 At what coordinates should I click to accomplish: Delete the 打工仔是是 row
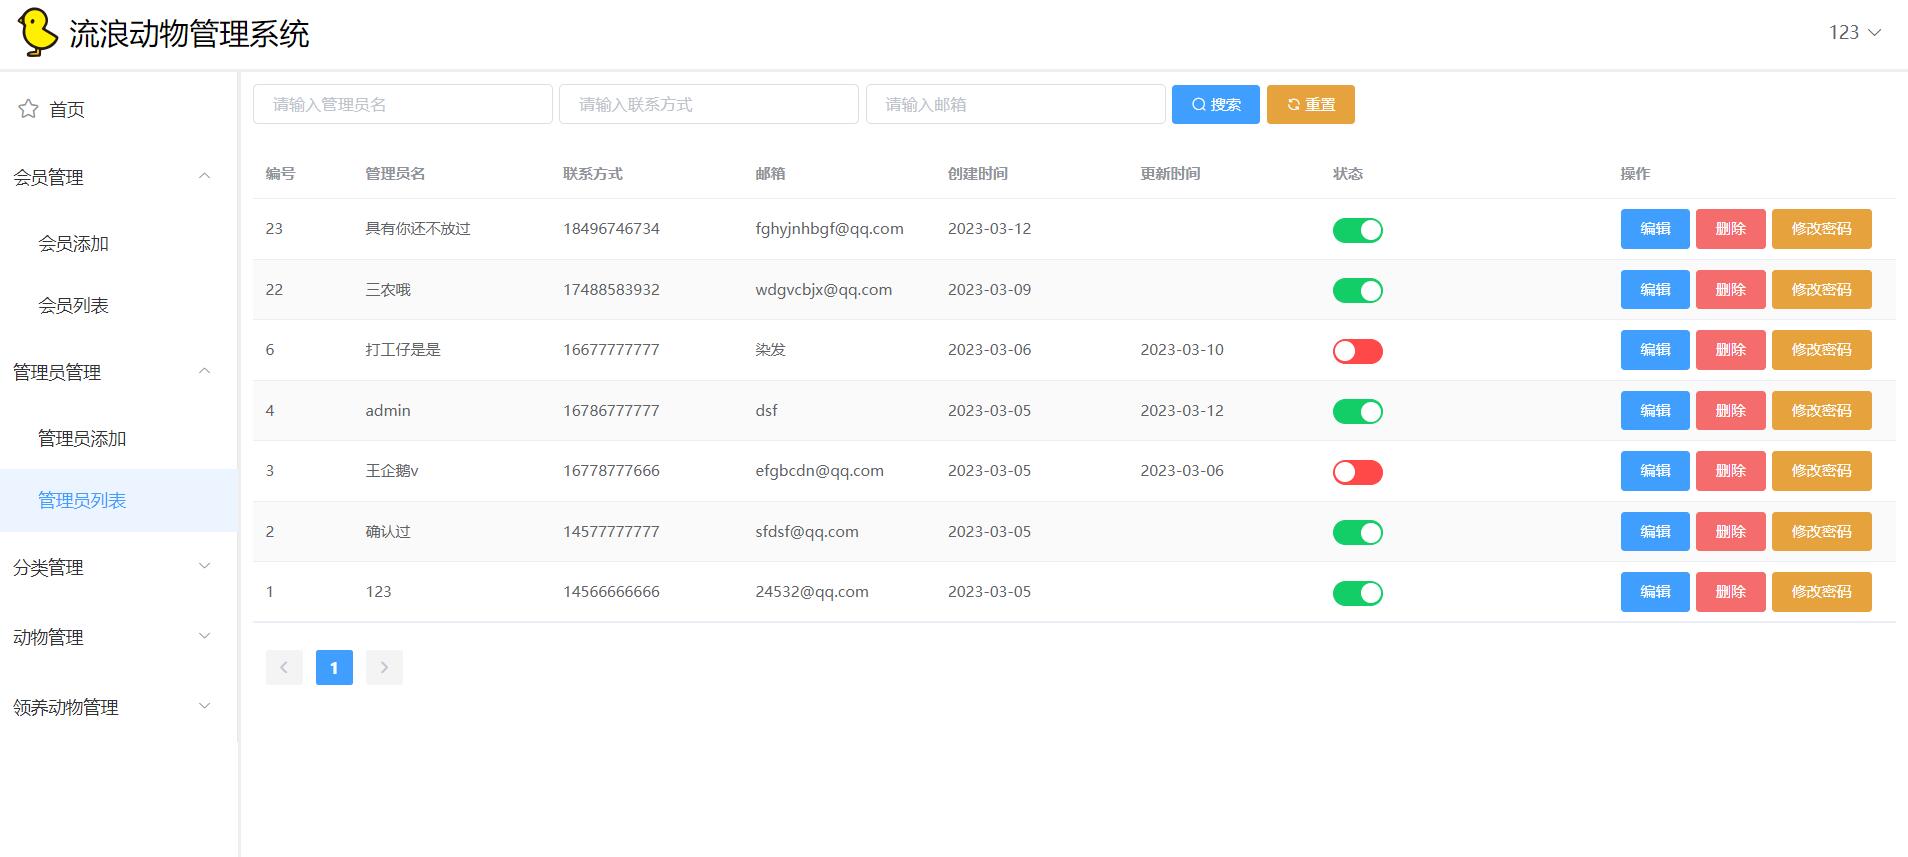(1730, 350)
